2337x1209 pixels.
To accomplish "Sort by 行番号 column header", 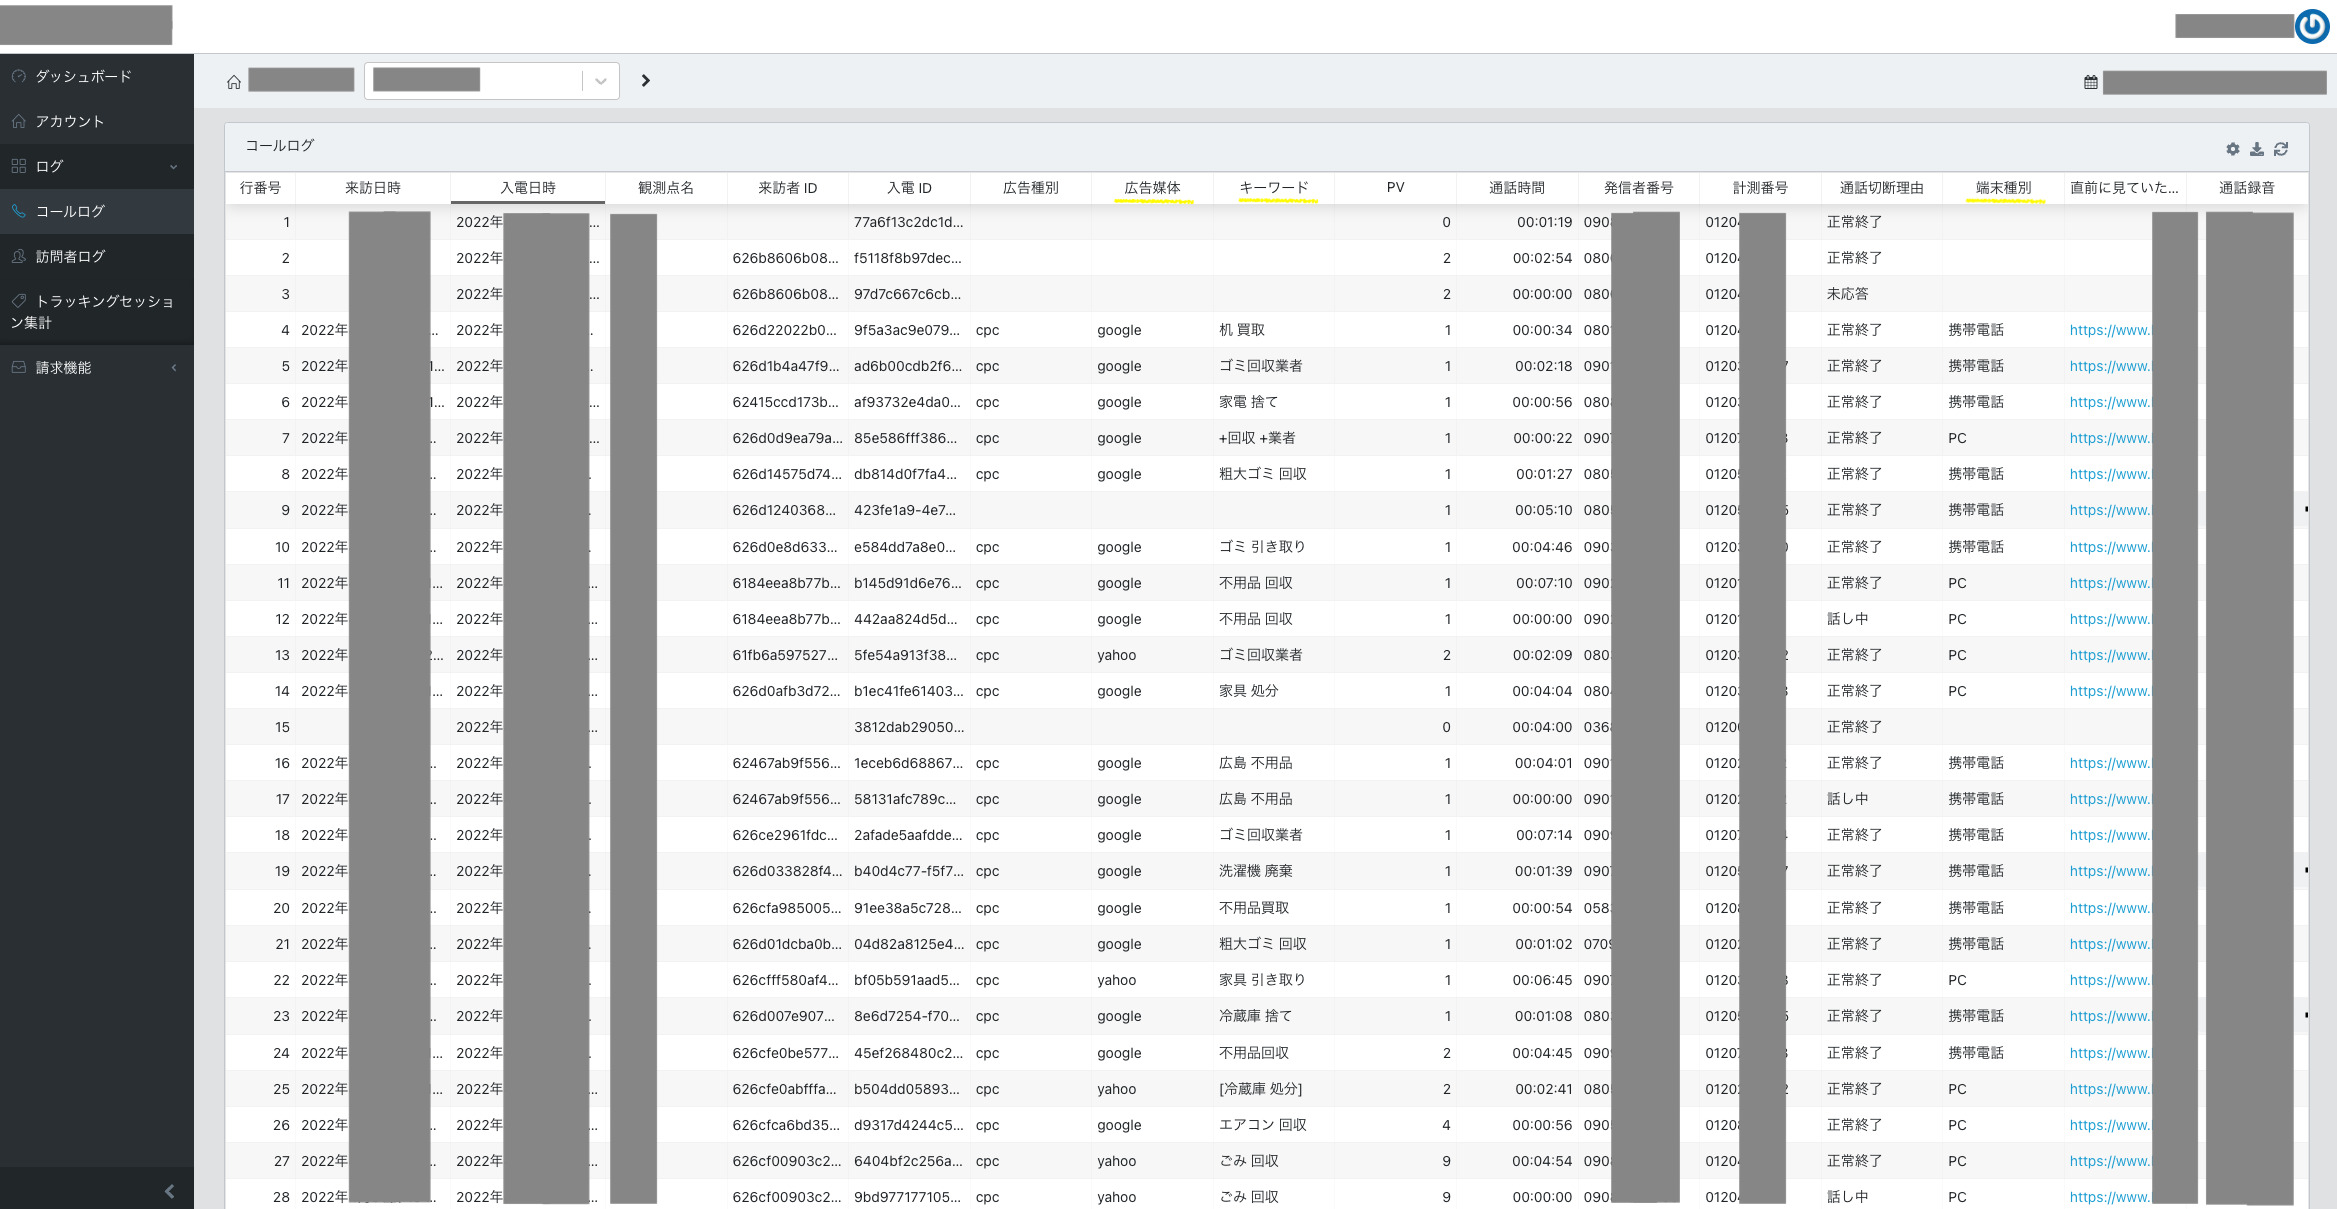I will click(x=260, y=188).
